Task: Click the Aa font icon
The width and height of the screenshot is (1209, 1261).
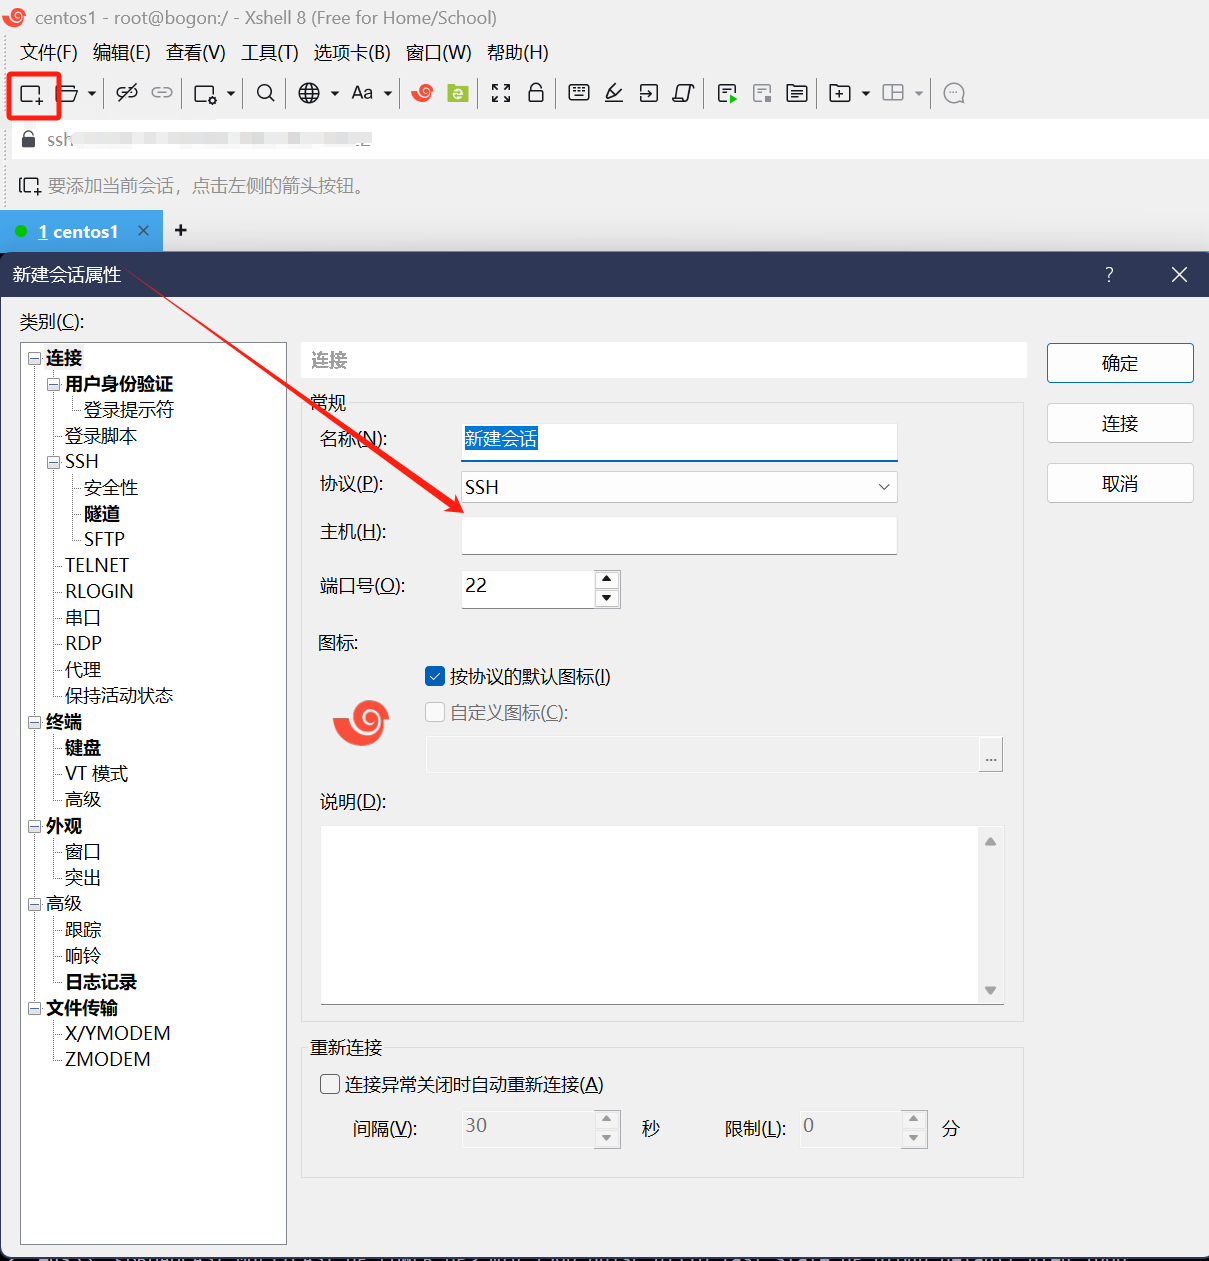Action: pyautogui.click(x=362, y=93)
